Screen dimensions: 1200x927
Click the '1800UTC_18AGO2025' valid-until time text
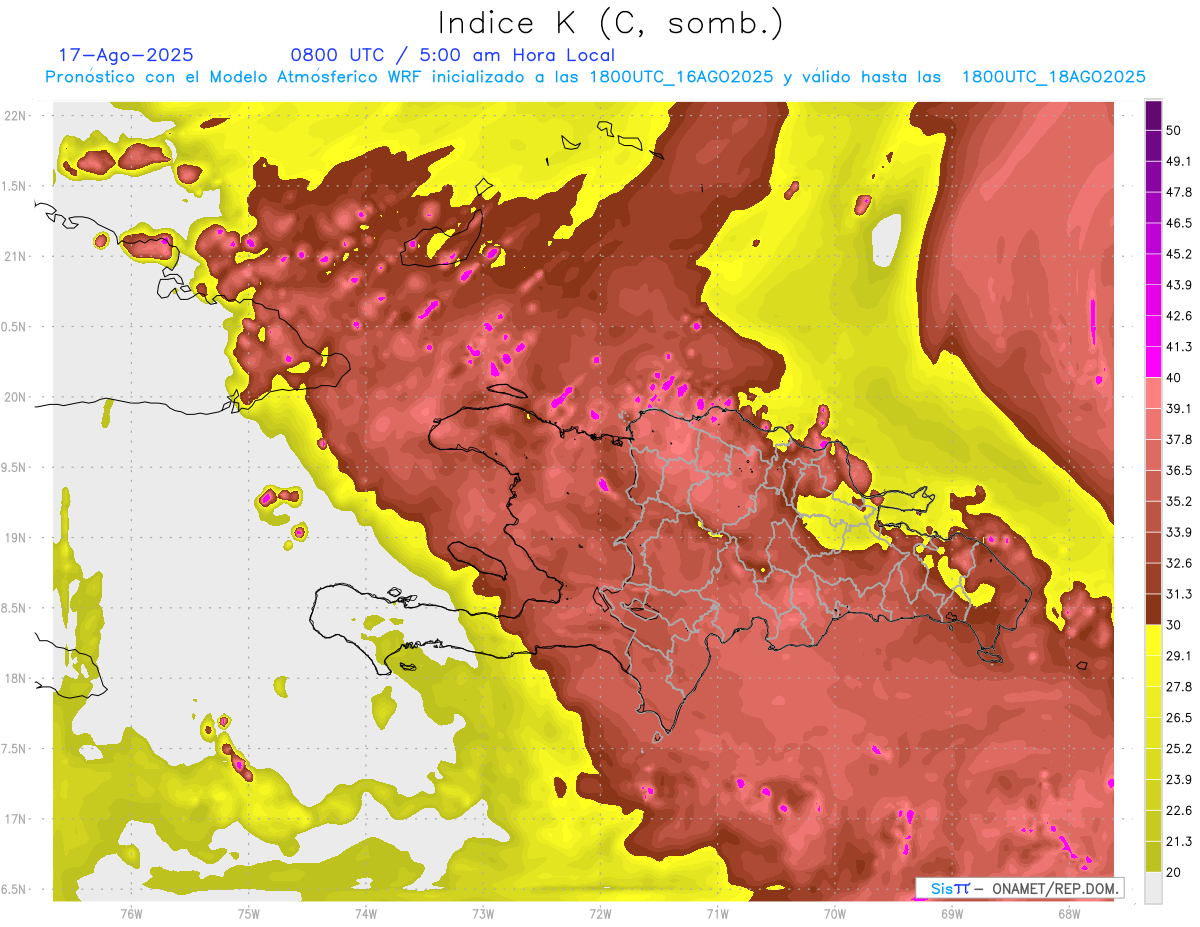1053,77
